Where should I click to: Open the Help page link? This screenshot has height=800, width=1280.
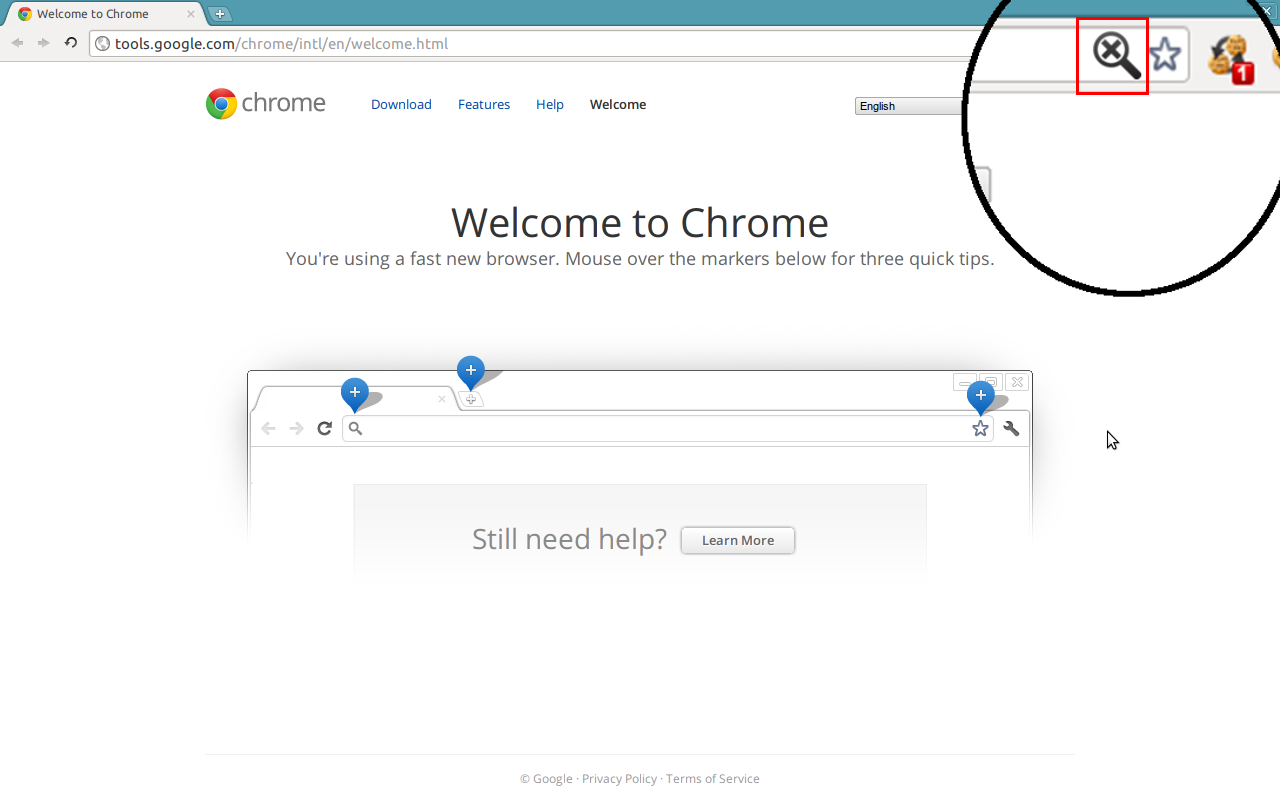coord(550,104)
